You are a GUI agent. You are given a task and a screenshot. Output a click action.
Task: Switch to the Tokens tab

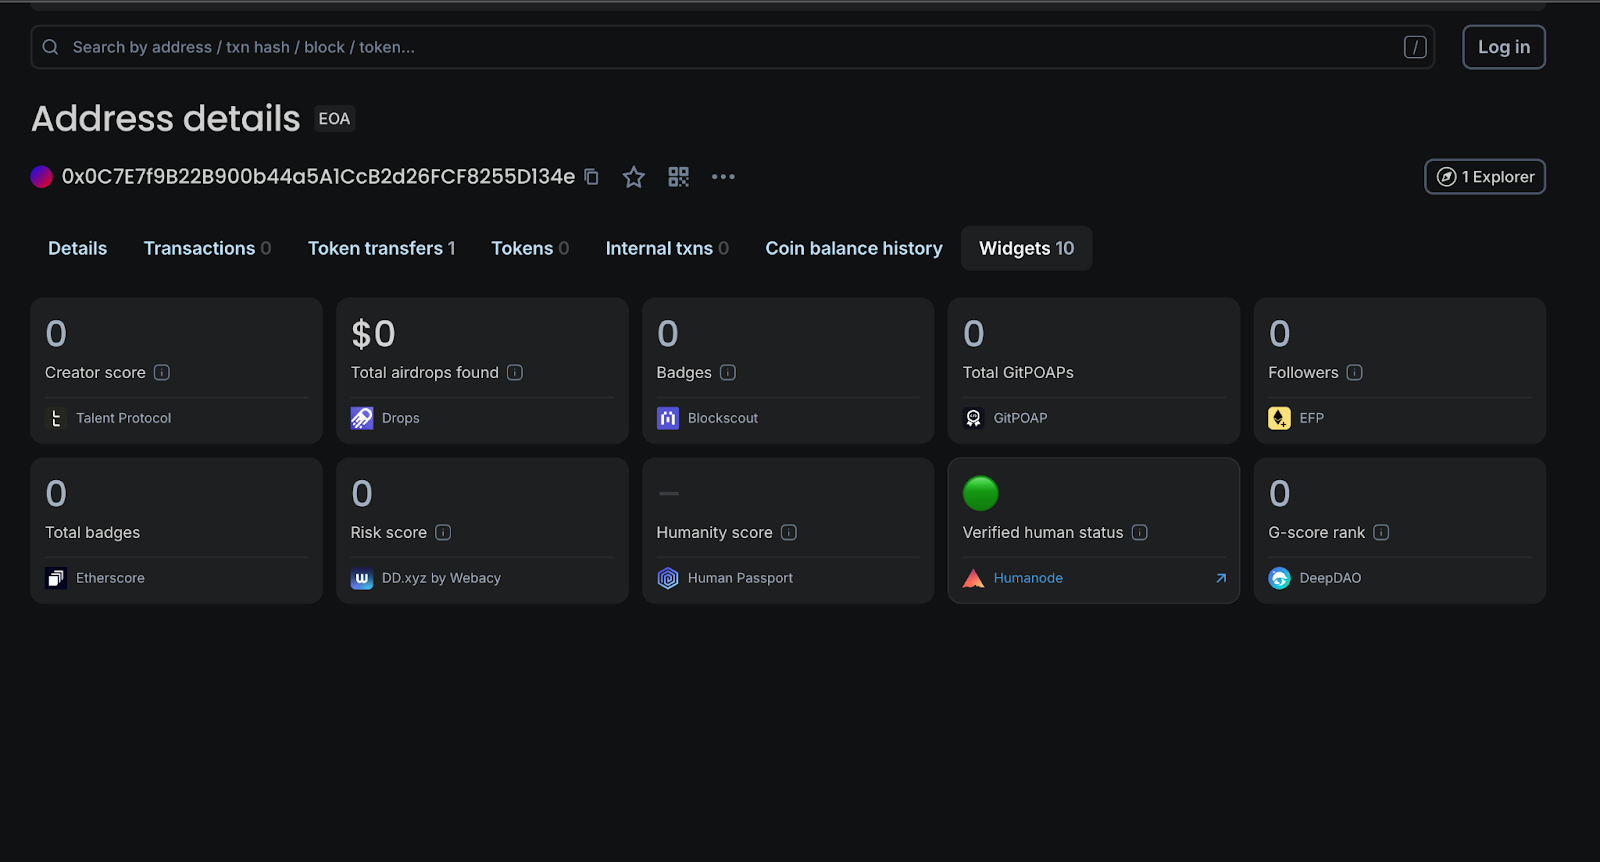point(531,248)
